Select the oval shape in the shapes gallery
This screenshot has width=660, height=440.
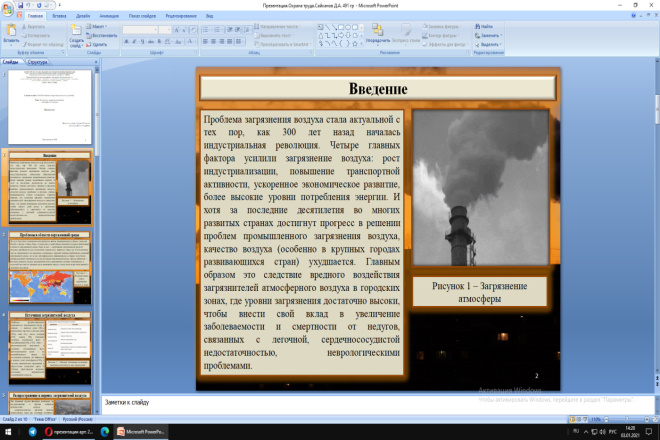348,27
